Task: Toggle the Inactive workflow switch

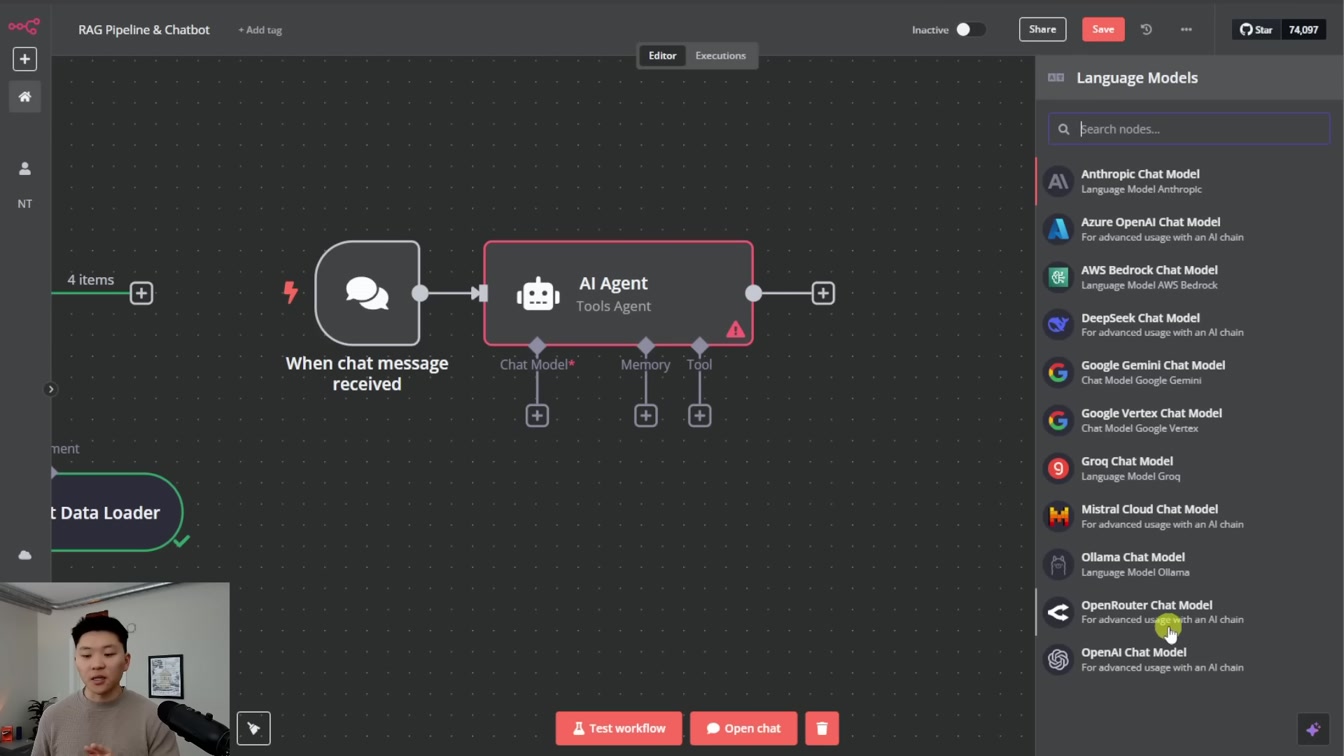Action: pos(969,30)
